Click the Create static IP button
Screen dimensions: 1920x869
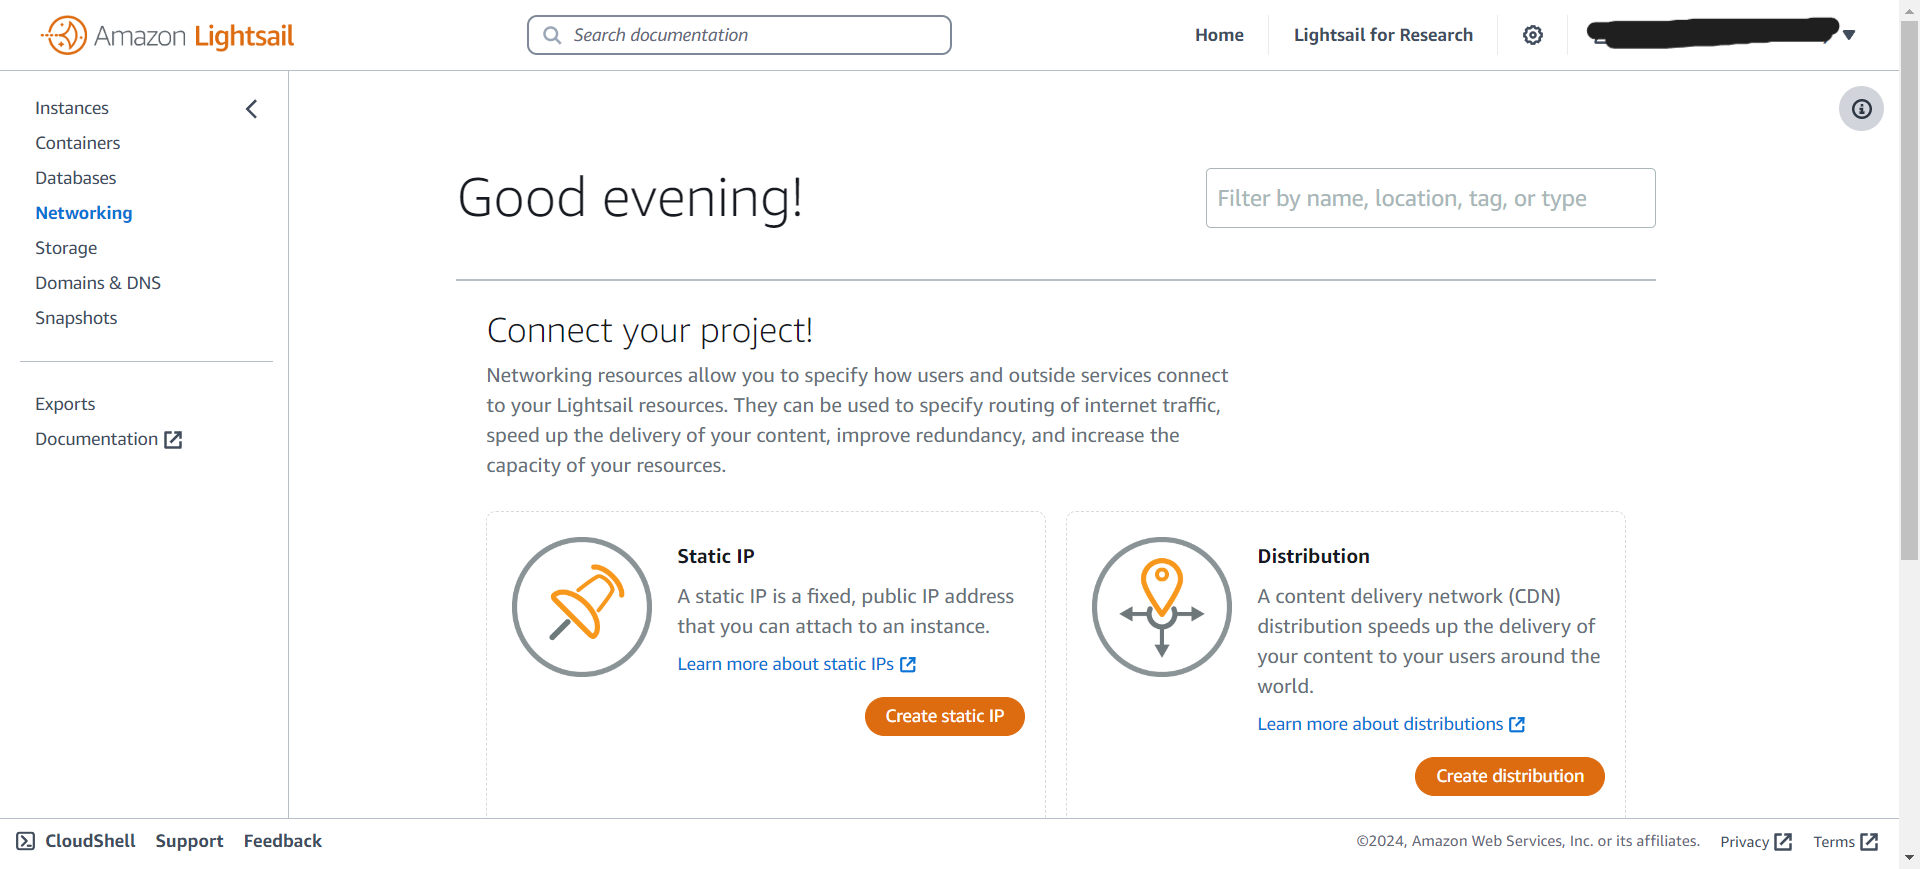pos(945,716)
